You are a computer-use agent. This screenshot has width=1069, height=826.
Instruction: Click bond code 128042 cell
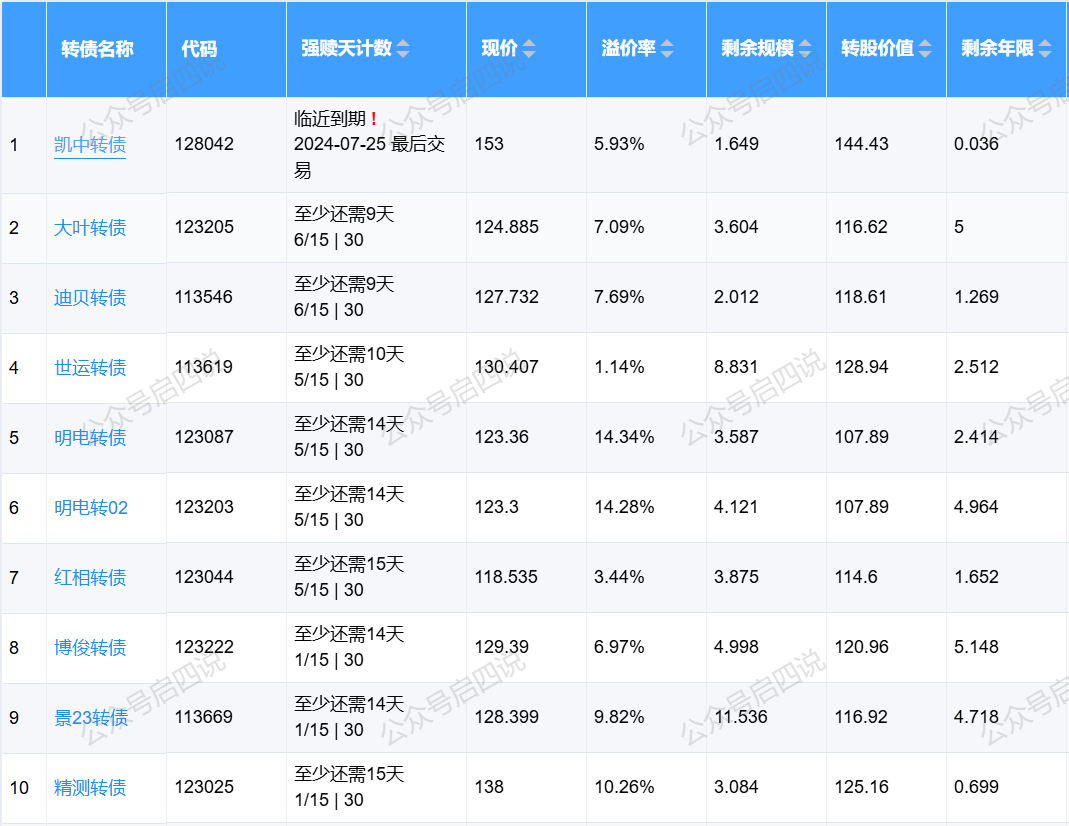204,144
